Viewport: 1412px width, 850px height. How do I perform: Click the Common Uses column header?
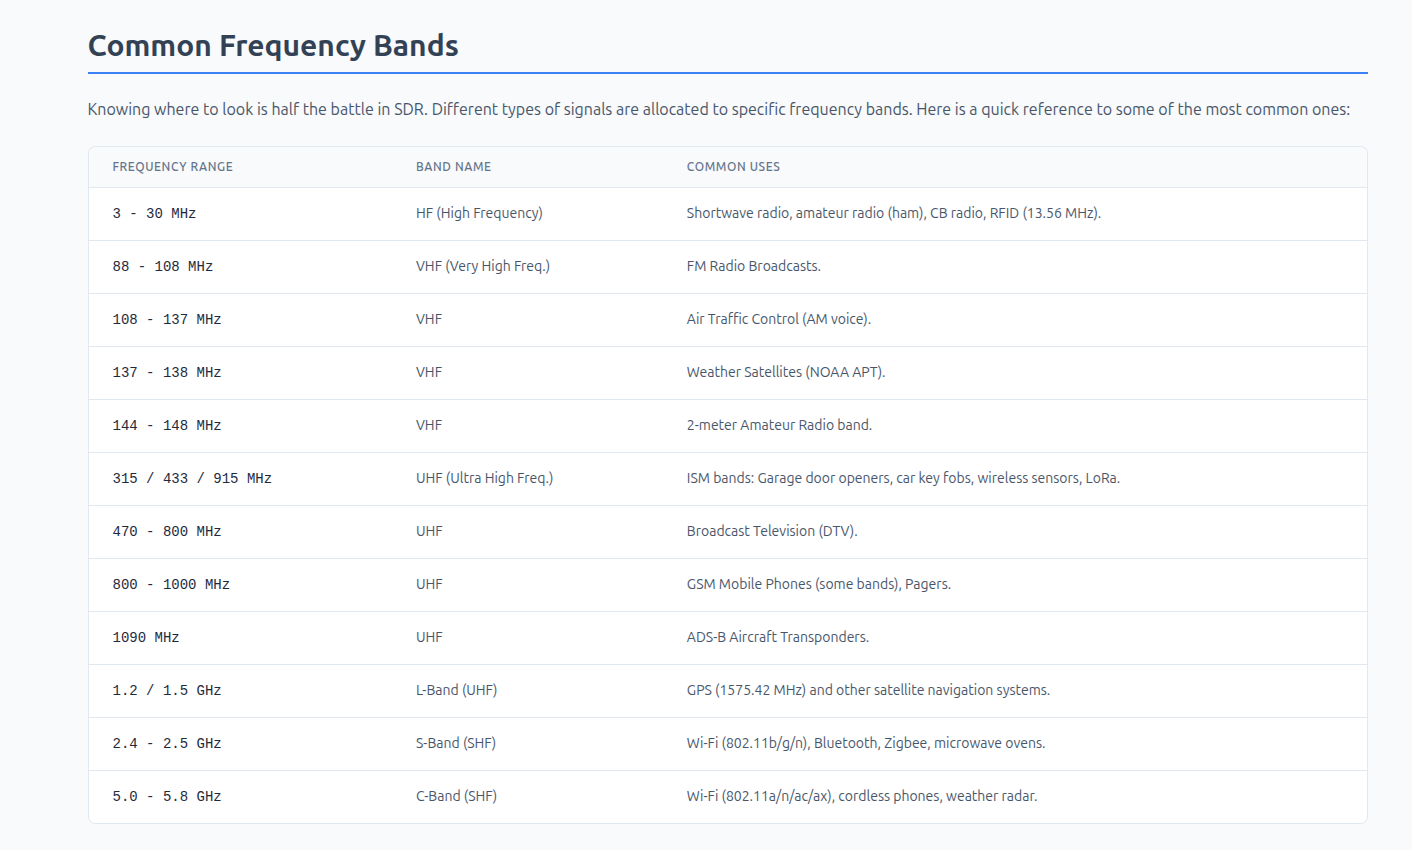pyautogui.click(x=733, y=167)
